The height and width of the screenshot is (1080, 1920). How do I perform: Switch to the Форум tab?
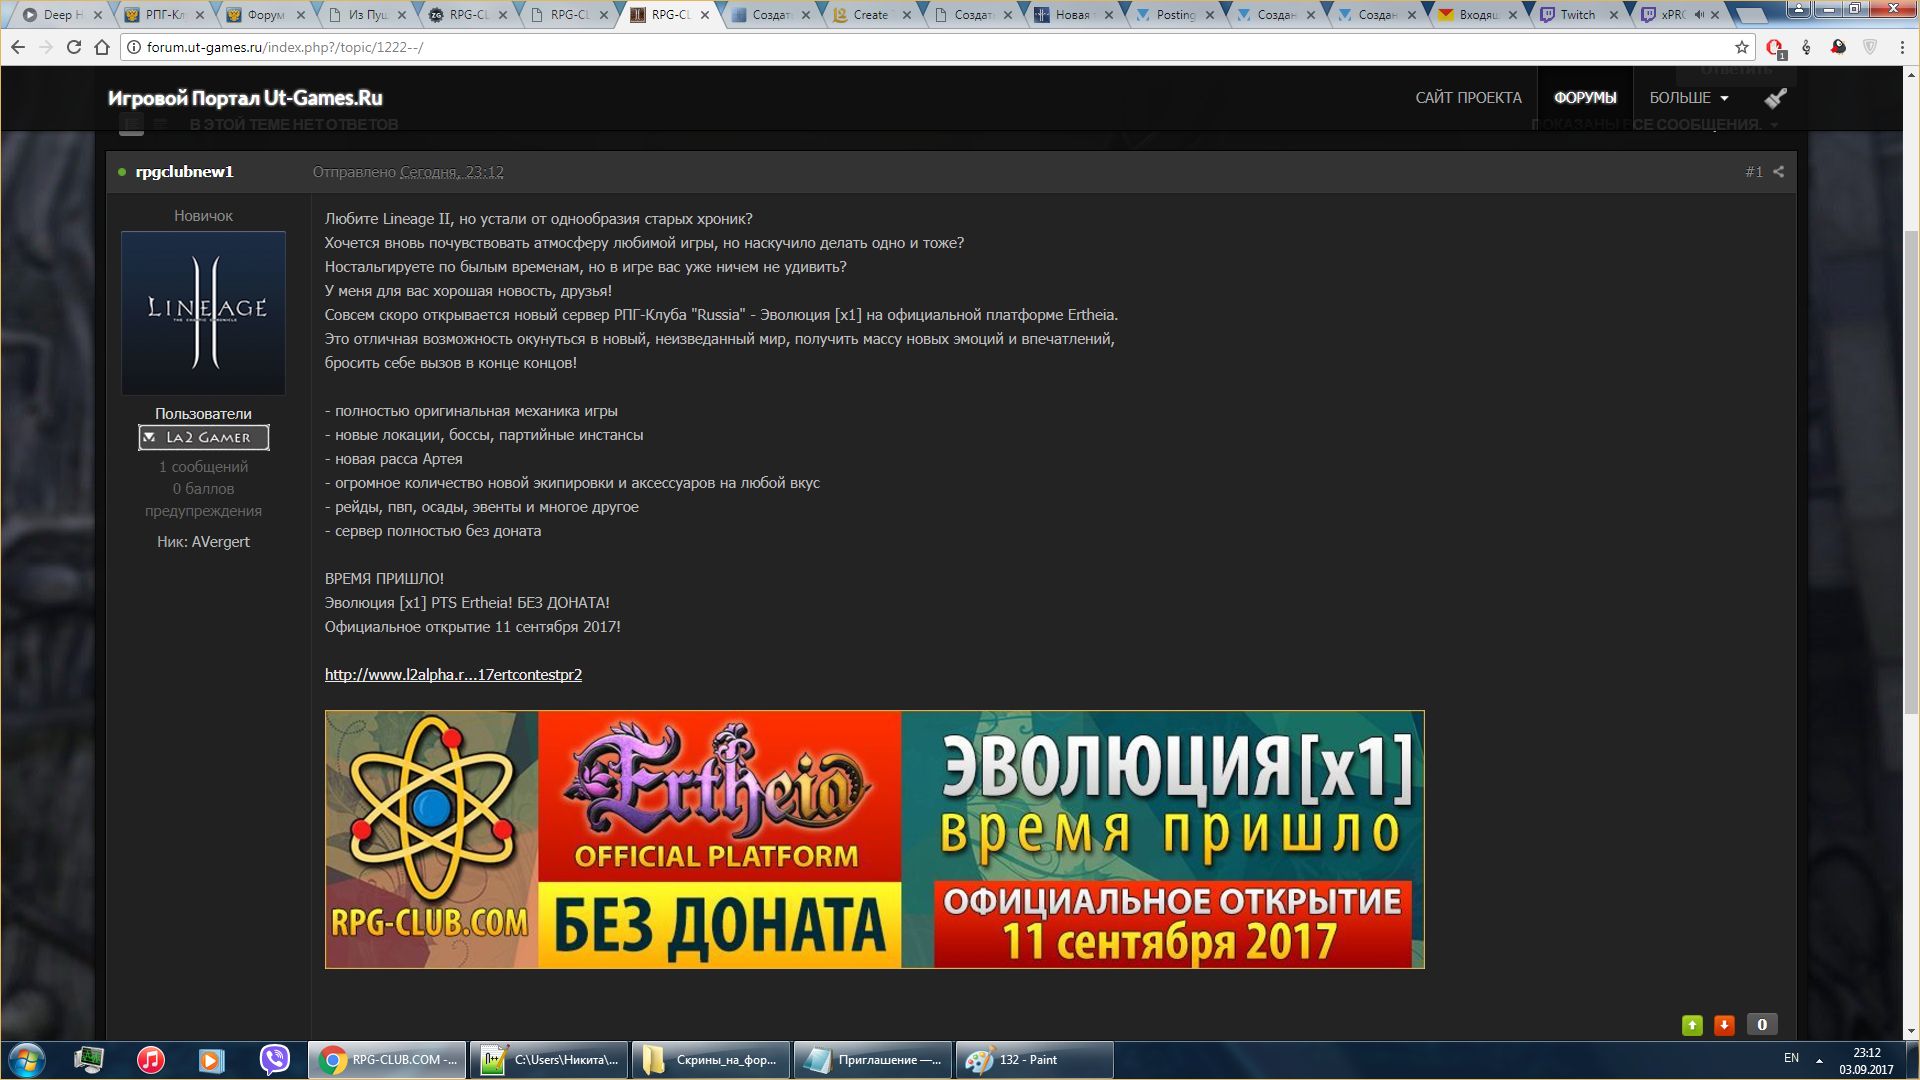click(265, 15)
